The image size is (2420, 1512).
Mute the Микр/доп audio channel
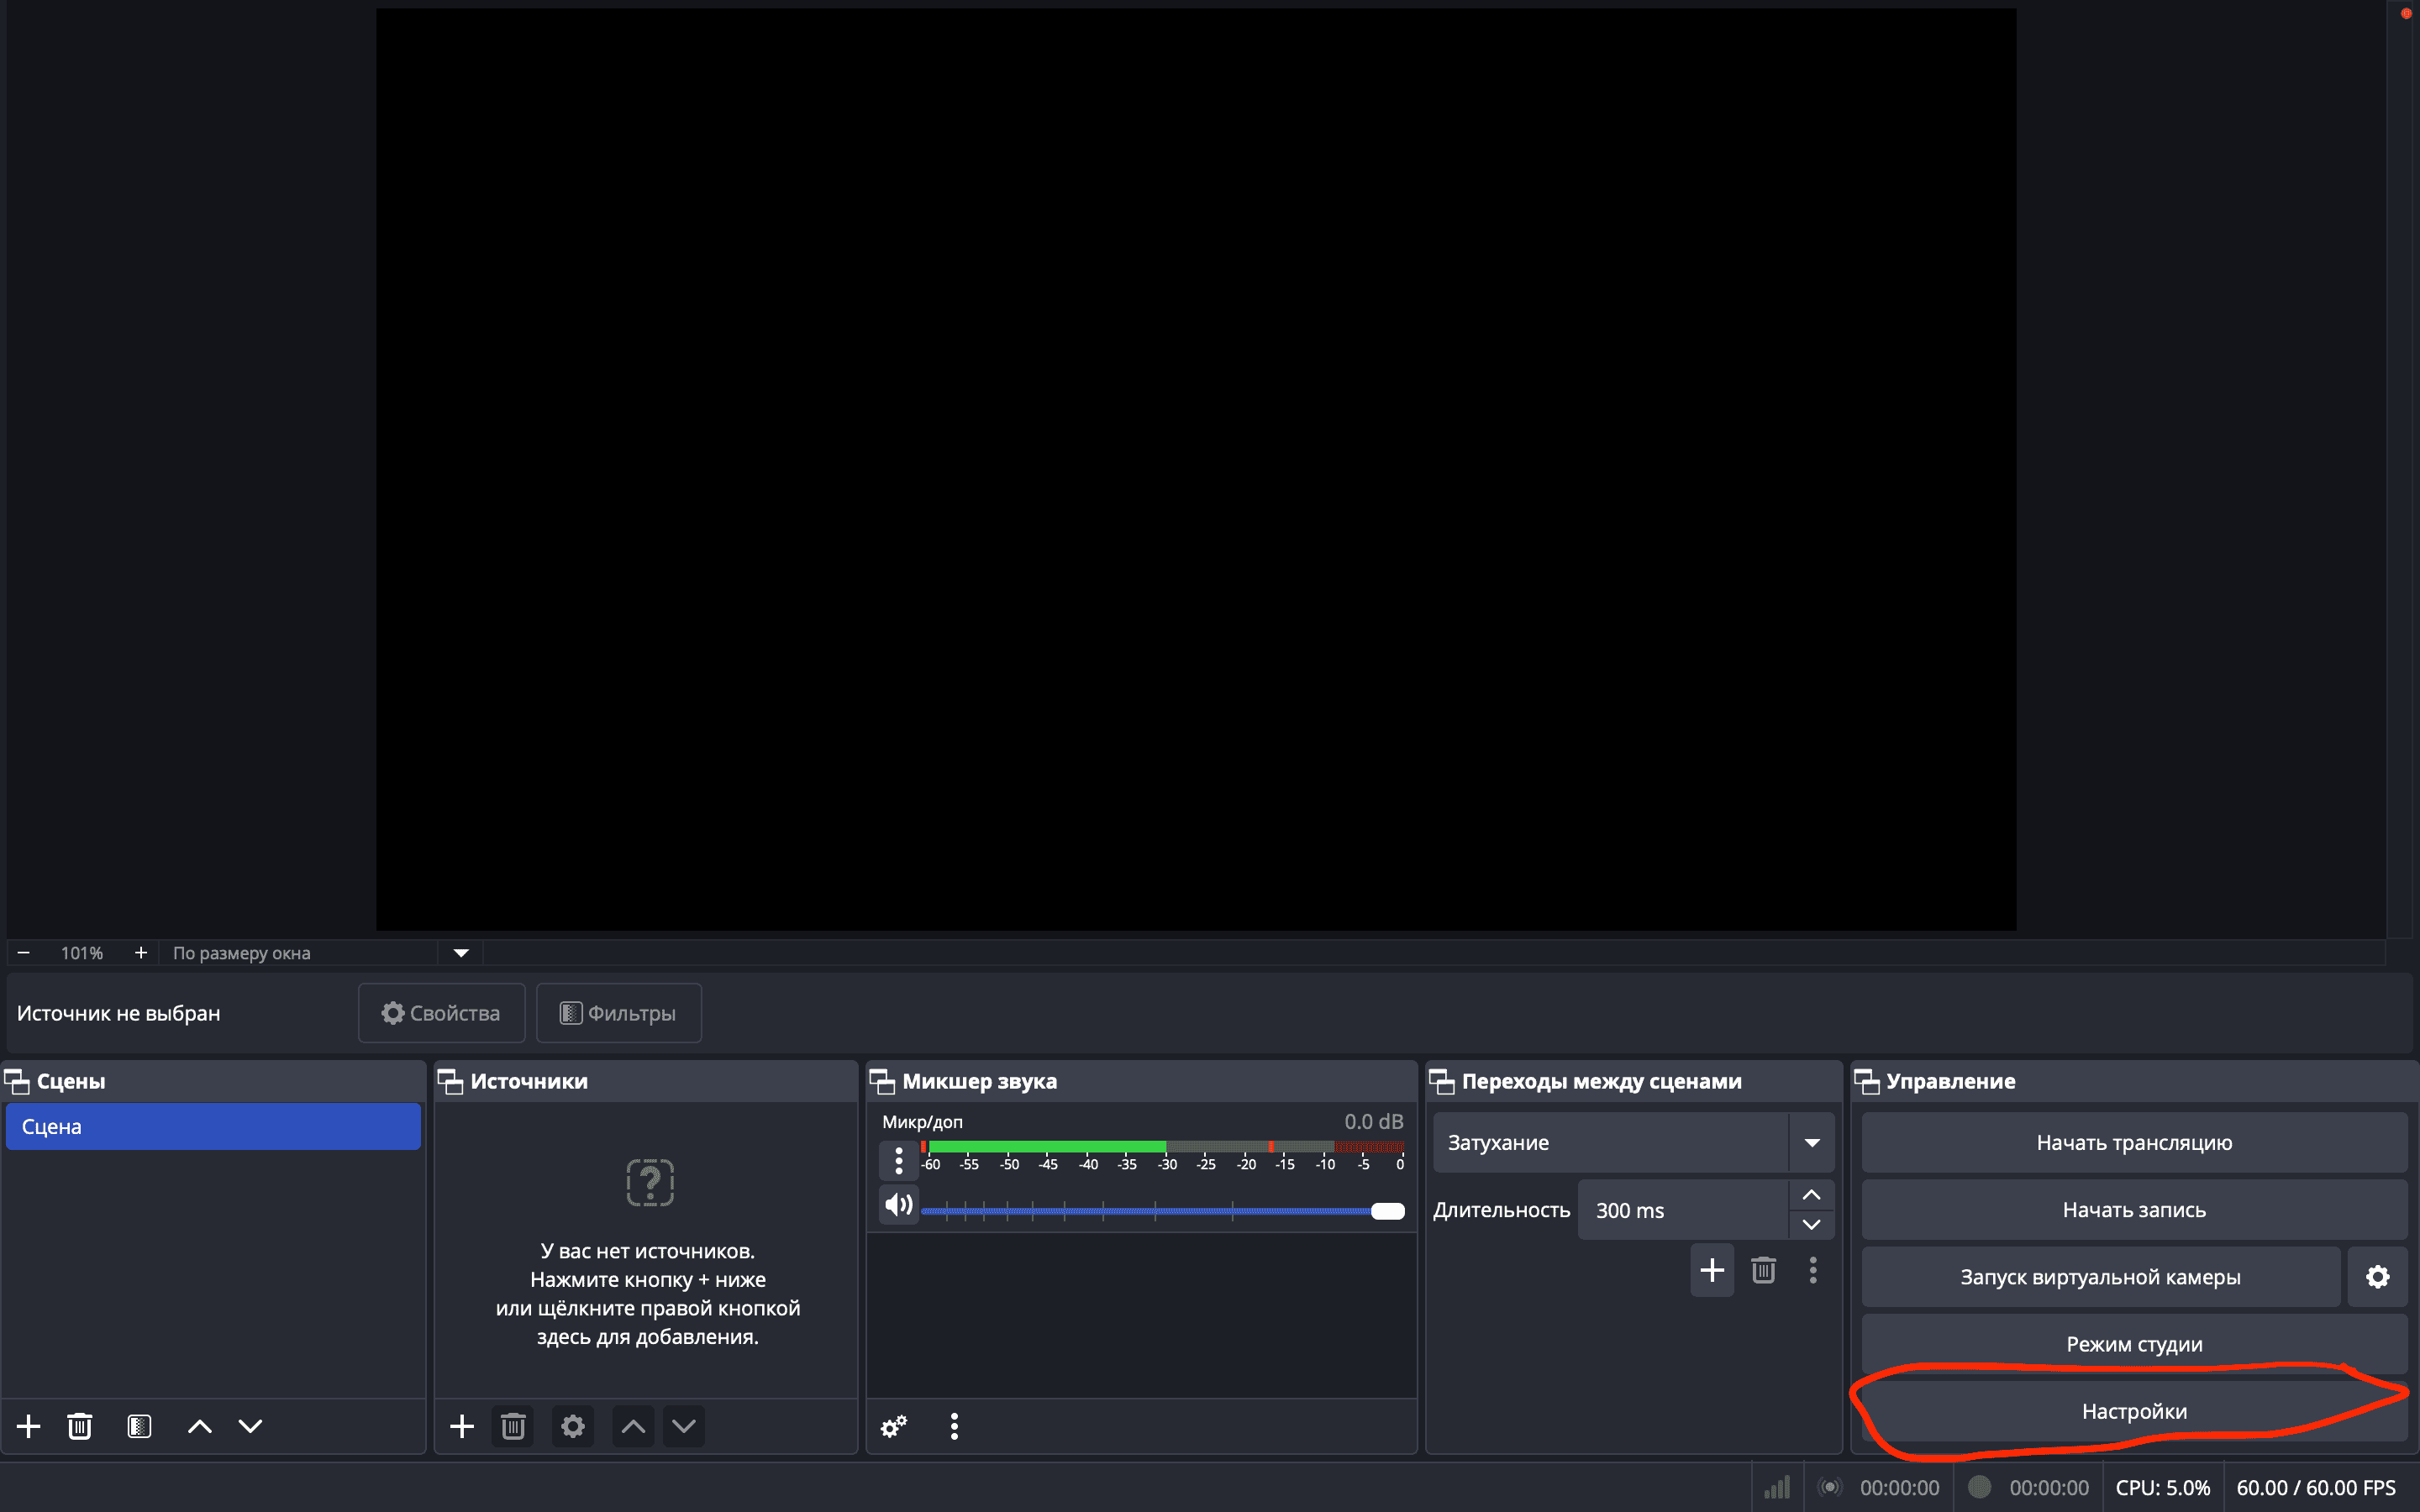click(x=899, y=1204)
